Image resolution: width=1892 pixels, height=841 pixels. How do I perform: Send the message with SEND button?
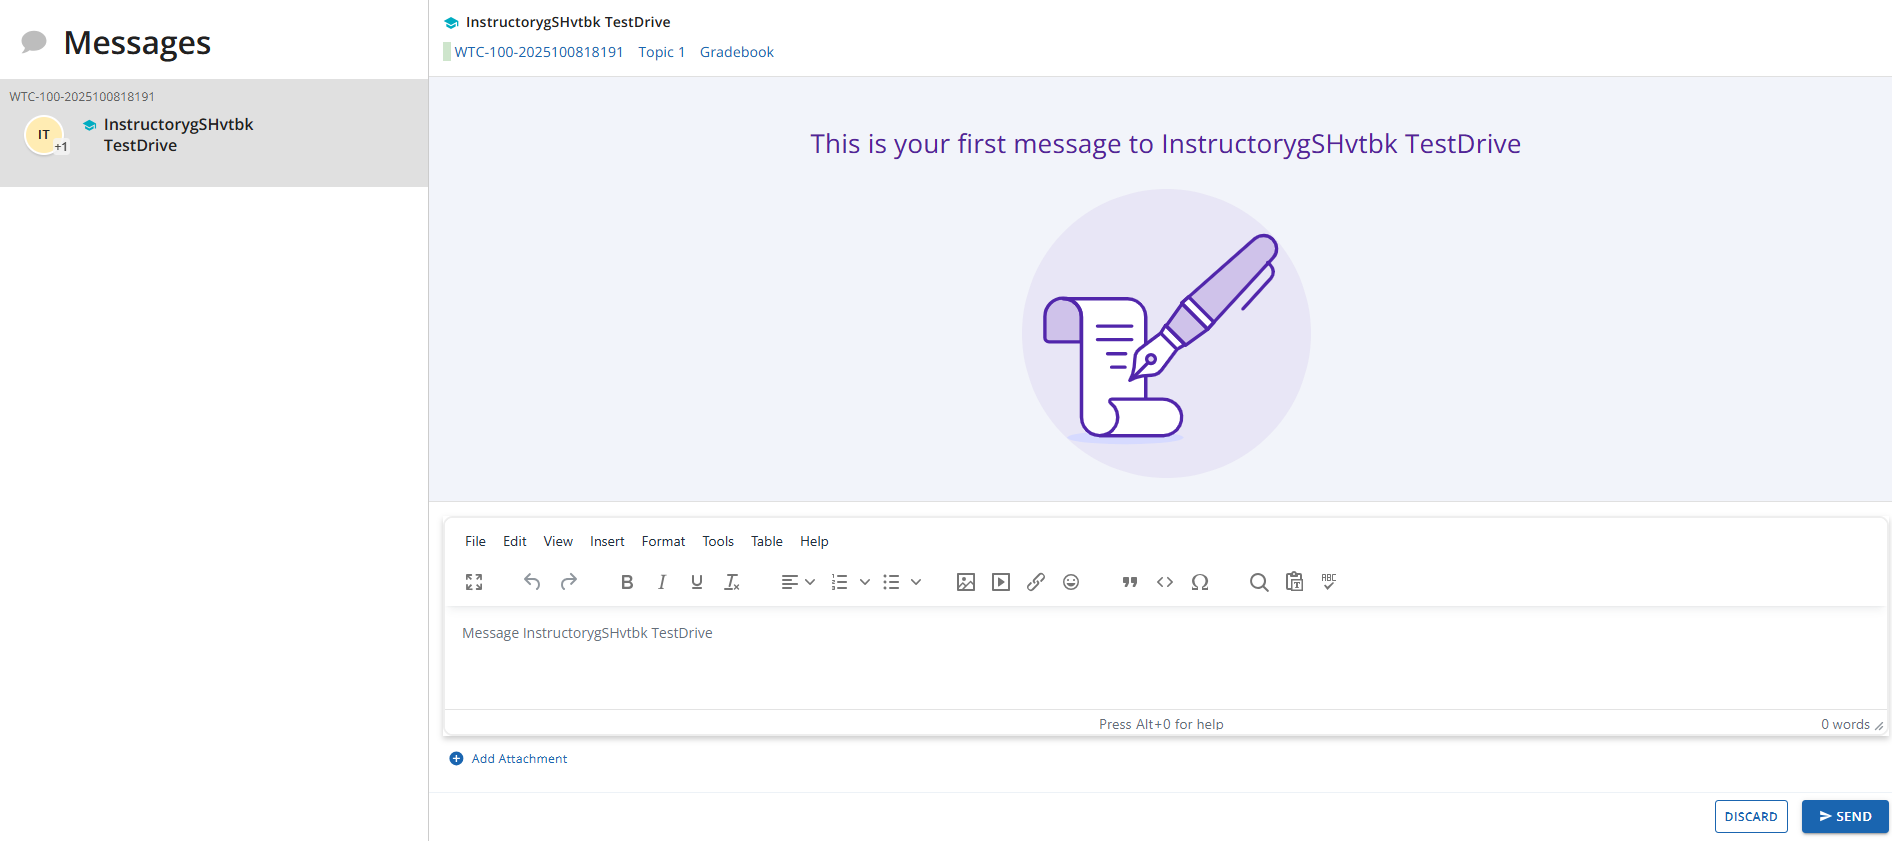point(1845,816)
